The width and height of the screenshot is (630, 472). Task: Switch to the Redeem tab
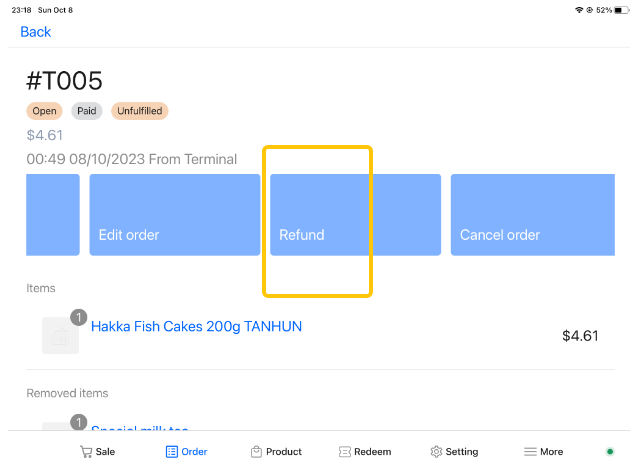coord(365,452)
